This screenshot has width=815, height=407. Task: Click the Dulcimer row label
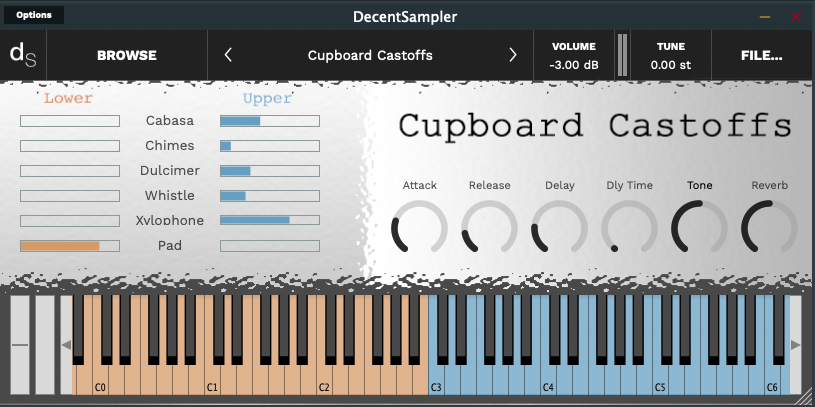coord(170,170)
